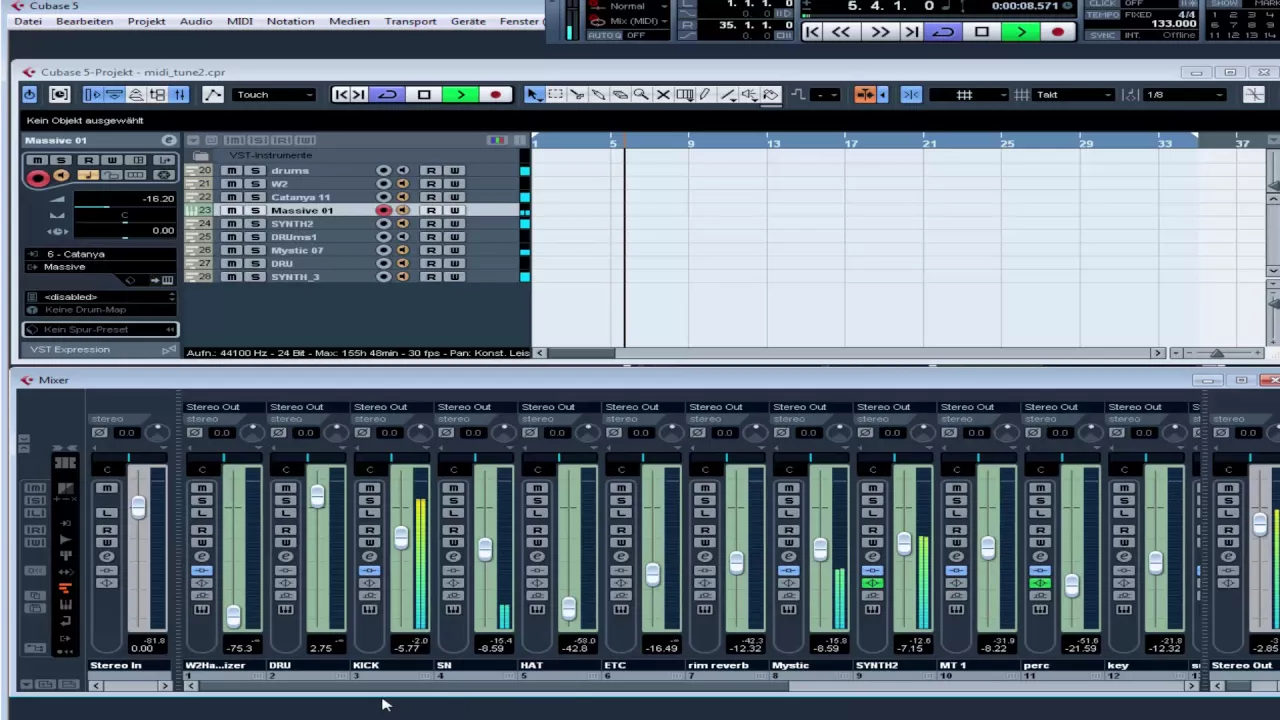Select the Object Selection arrow tool
This screenshot has height=720, width=1280.
(533, 94)
